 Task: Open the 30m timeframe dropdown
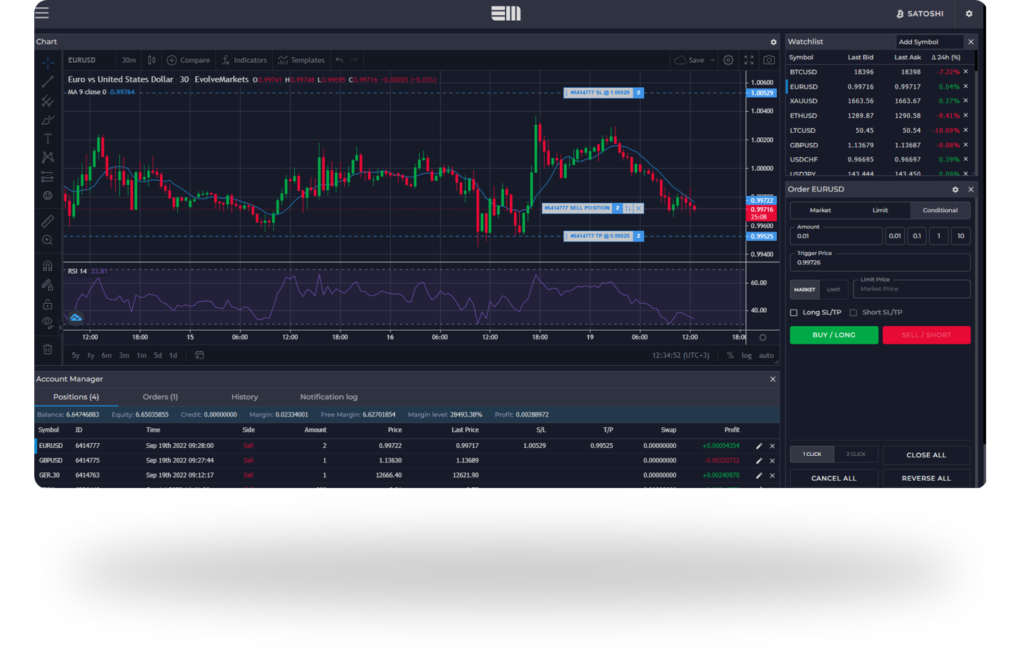point(129,60)
